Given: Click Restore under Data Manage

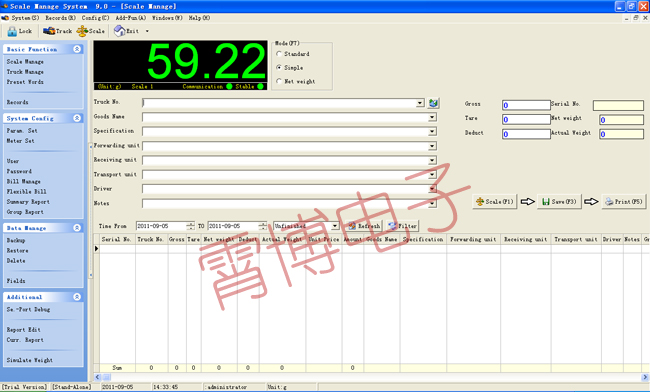Looking at the screenshot, I should (17, 251).
